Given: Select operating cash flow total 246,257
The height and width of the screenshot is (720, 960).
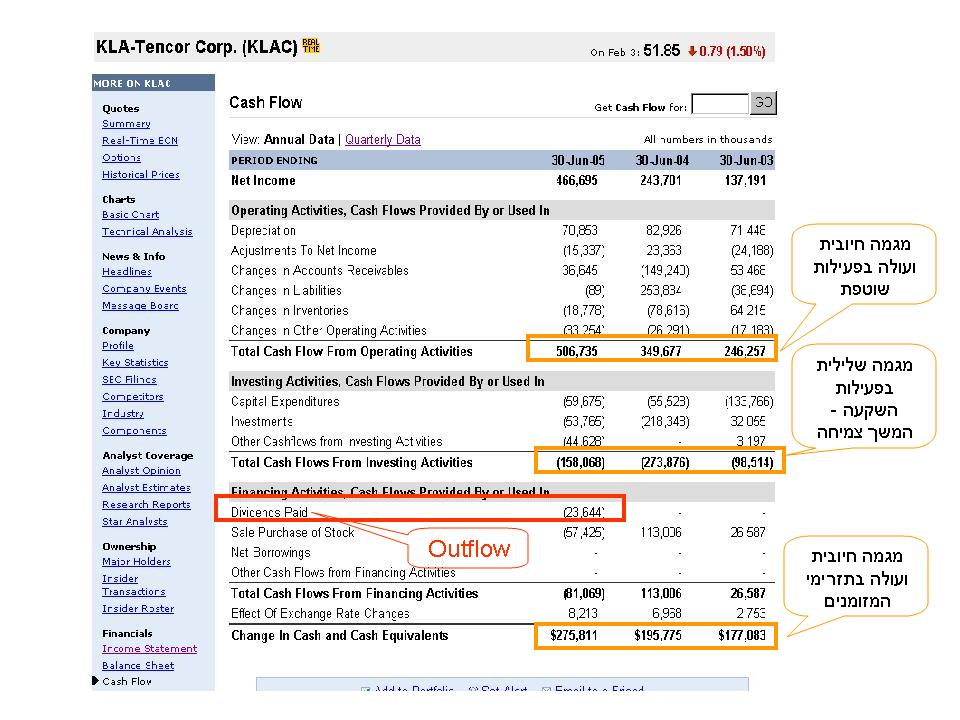Looking at the screenshot, I should pos(745,351).
